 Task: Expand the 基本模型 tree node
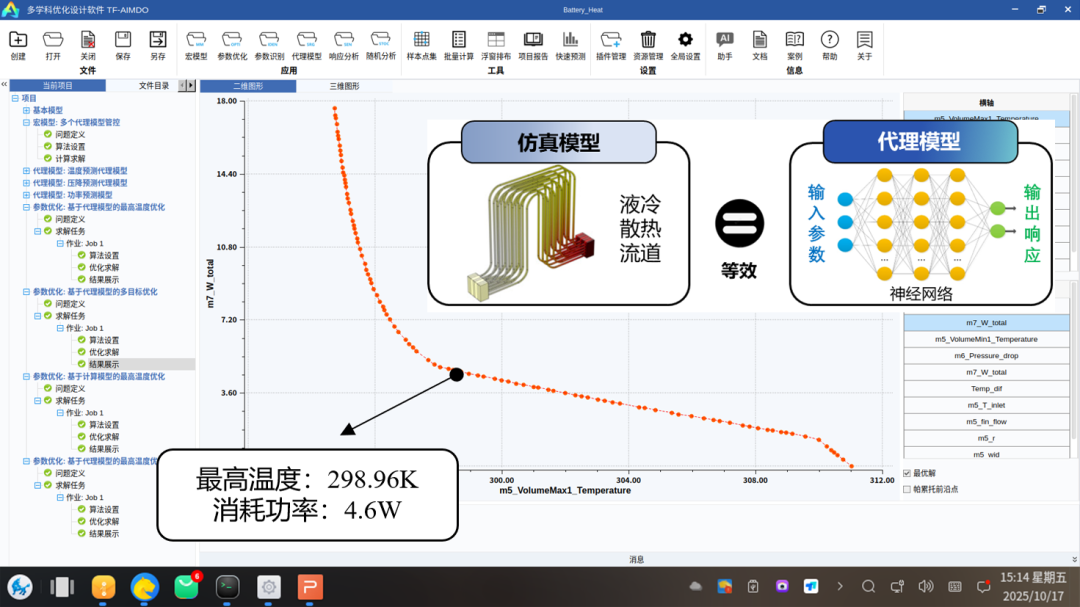pos(27,110)
